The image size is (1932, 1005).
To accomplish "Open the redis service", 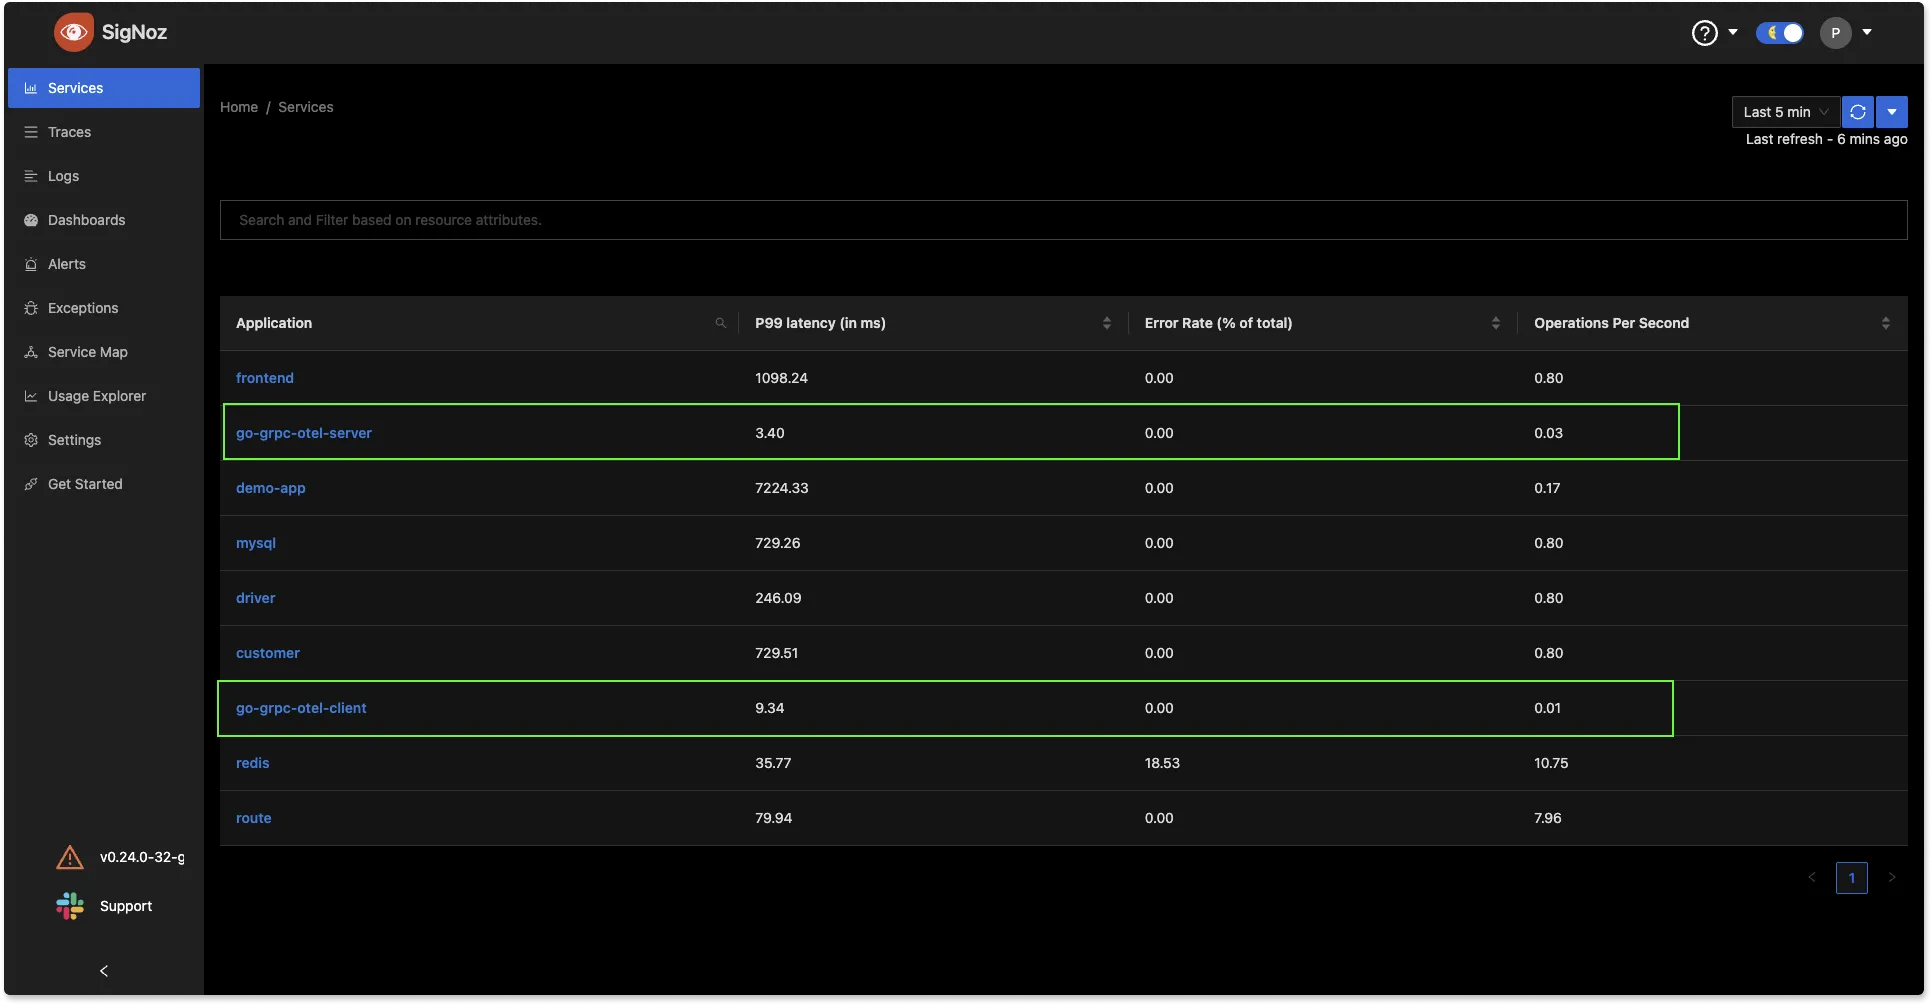I will (253, 763).
